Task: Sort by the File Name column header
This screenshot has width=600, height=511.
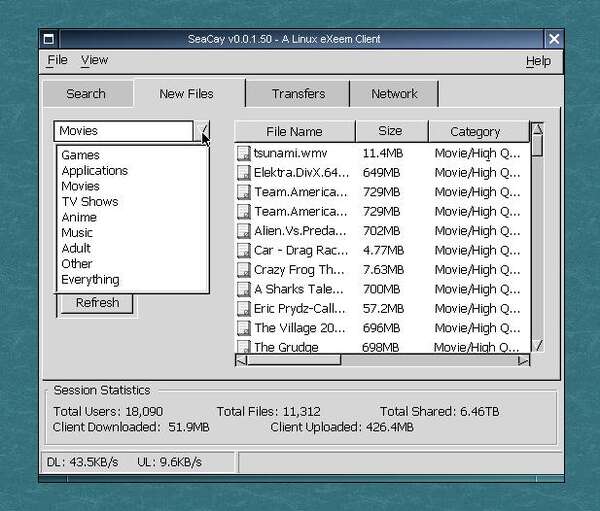Action: 295,132
